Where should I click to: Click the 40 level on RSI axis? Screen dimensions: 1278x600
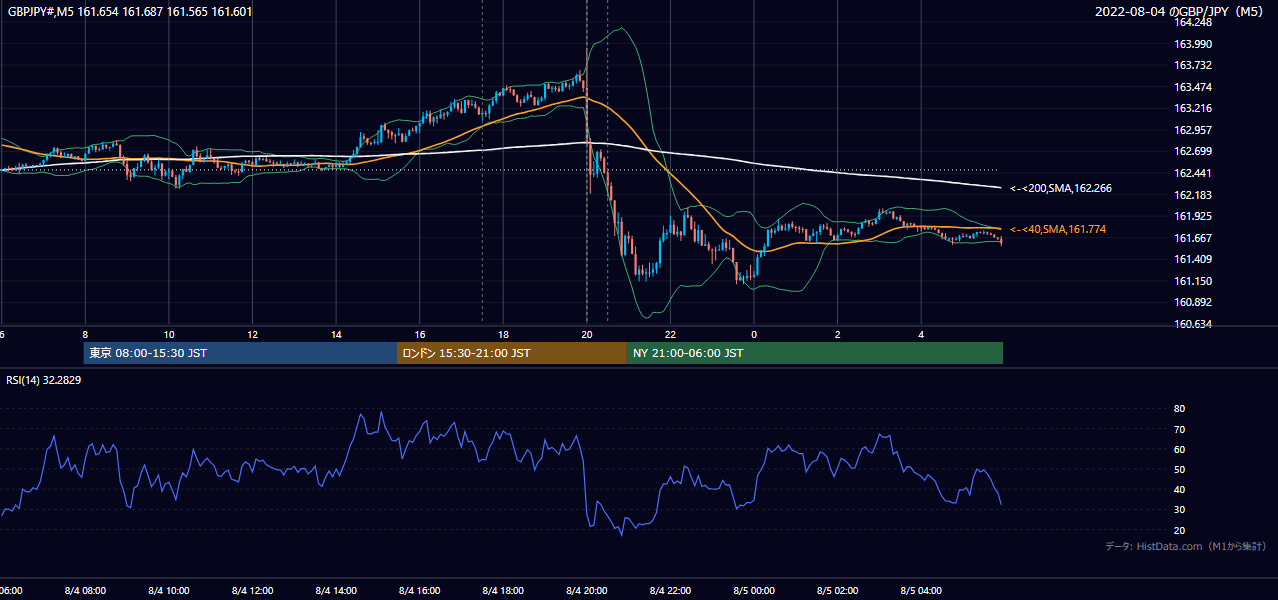click(1179, 489)
